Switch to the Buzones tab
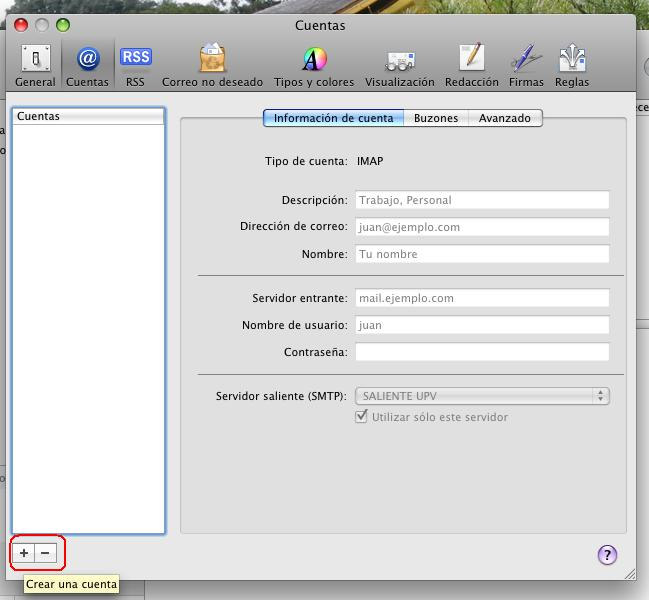Image resolution: width=649 pixels, height=600 pixels. click(436, 118)
